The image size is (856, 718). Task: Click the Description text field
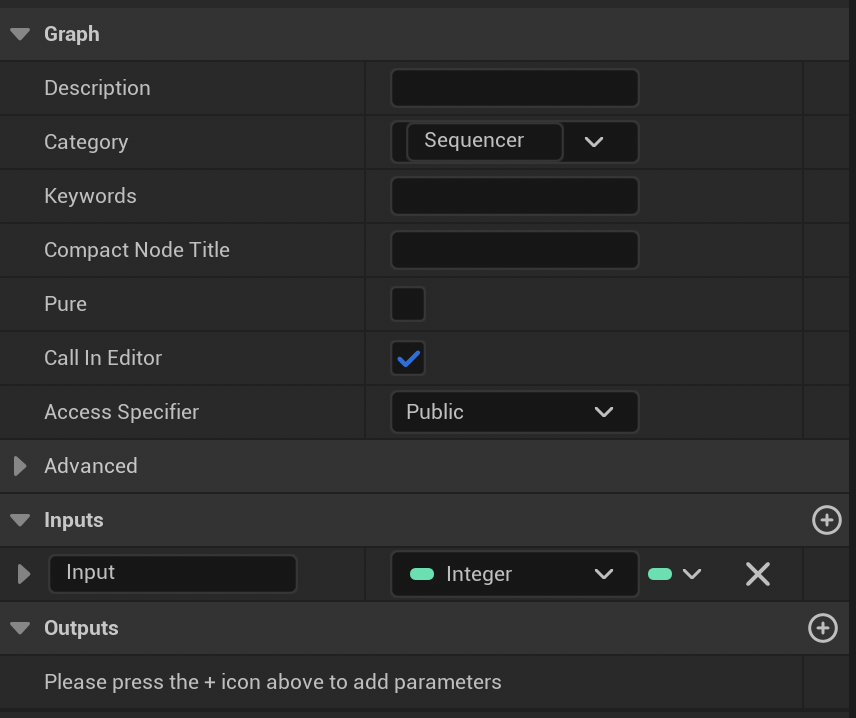pyautogui.click(x=514, y=88)
